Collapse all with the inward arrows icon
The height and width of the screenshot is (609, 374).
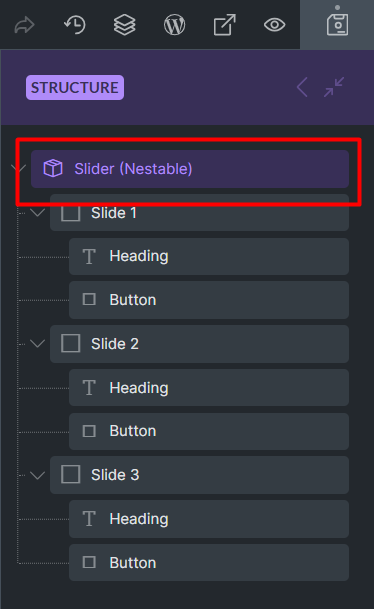[x=334, y=87]
